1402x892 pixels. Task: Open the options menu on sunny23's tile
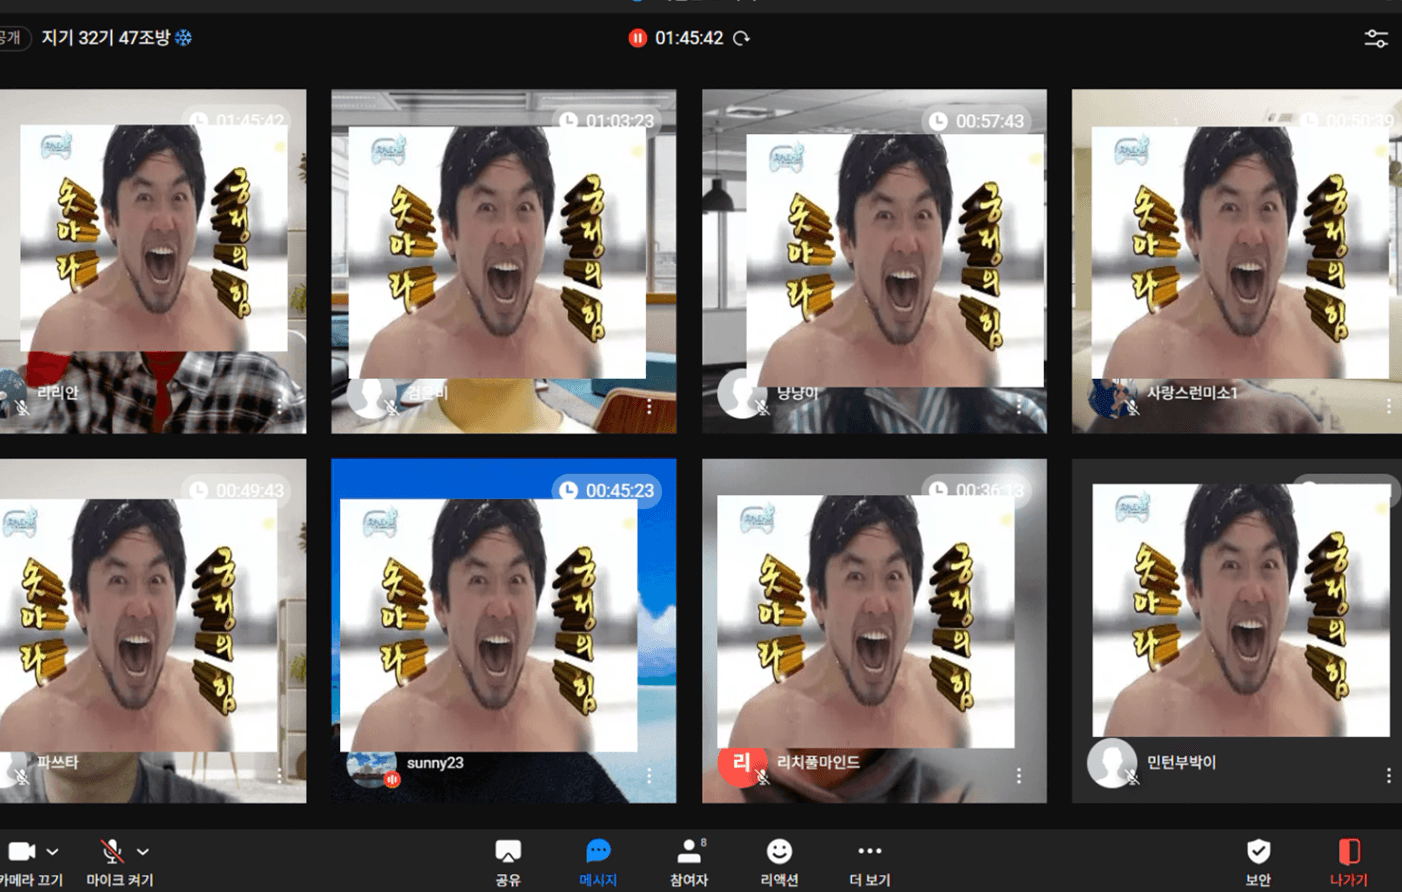click(x=649, y=776)
